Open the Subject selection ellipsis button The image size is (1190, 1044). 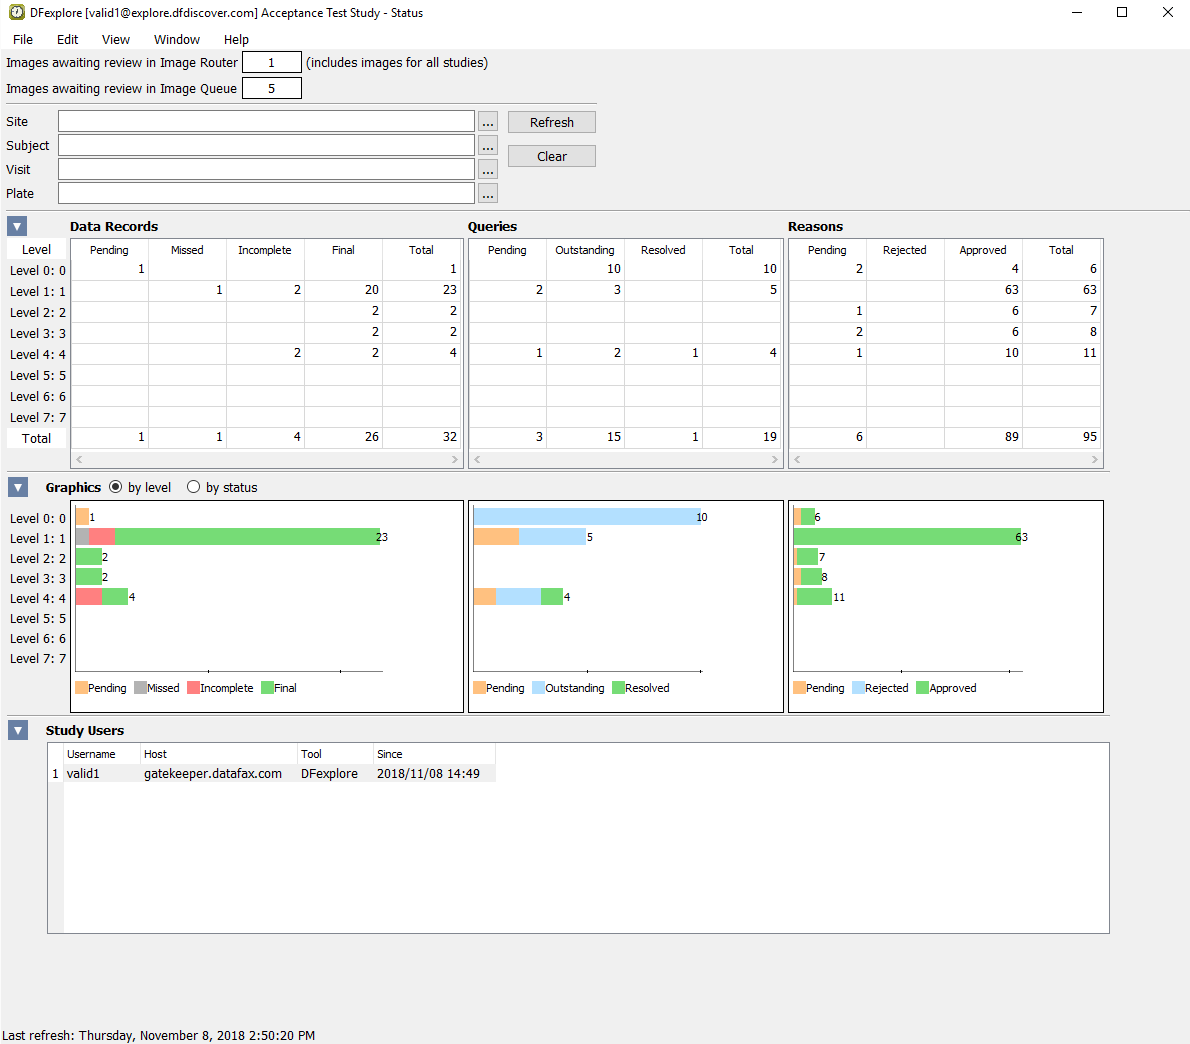[488, 146]
